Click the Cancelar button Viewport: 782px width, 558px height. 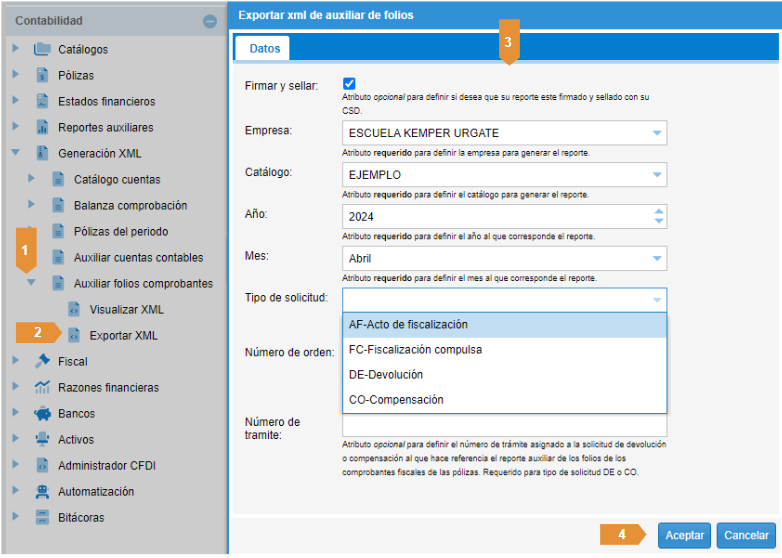pos(746,535)
